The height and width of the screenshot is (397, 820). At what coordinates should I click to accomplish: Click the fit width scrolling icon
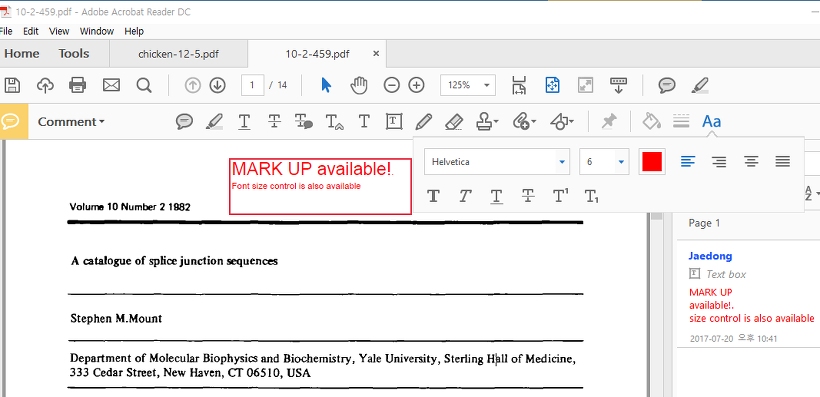click(519, 85)
